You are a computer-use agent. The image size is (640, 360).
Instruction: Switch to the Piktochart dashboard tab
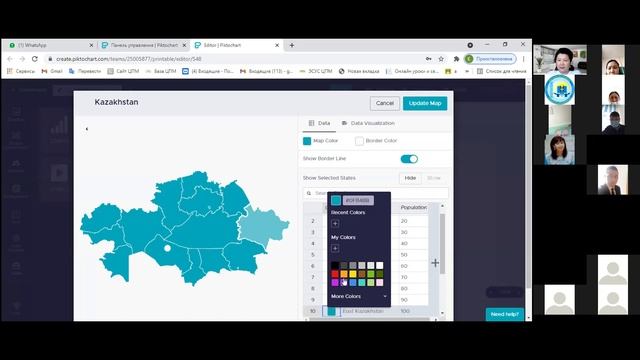(144, 45)
